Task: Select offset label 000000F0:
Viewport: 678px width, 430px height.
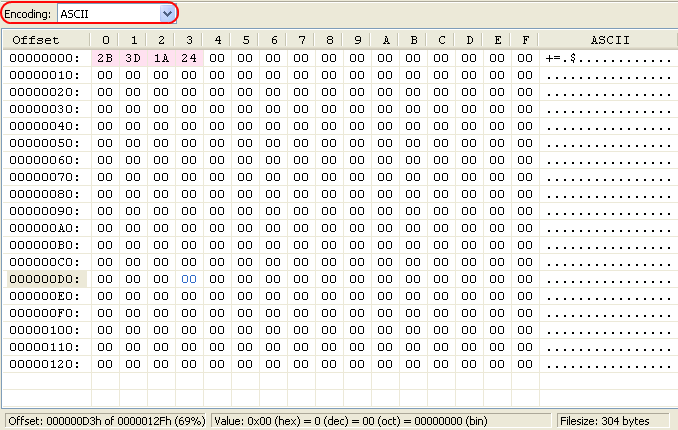Action: pyautogui.click(x=45, y=313)
